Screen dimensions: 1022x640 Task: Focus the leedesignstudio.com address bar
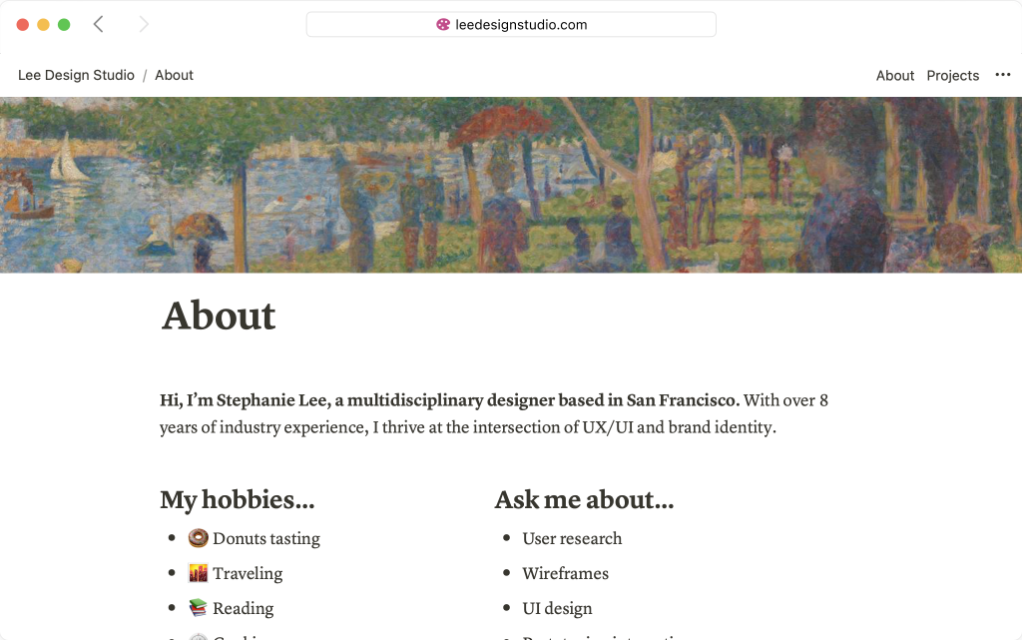coord(520,24)
